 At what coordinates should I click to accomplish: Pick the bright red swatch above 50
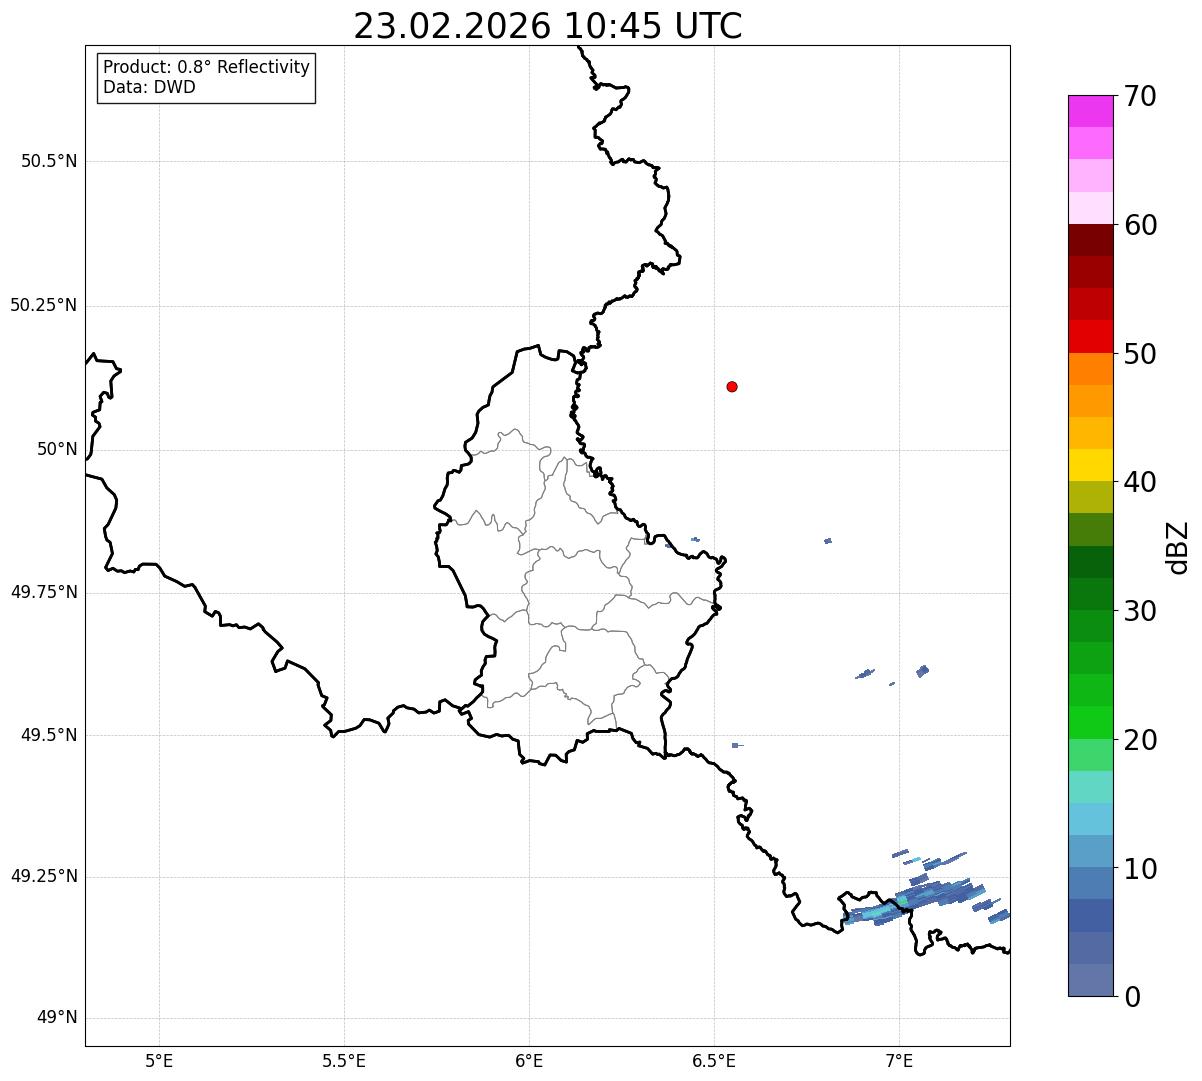coord(1090,337)
